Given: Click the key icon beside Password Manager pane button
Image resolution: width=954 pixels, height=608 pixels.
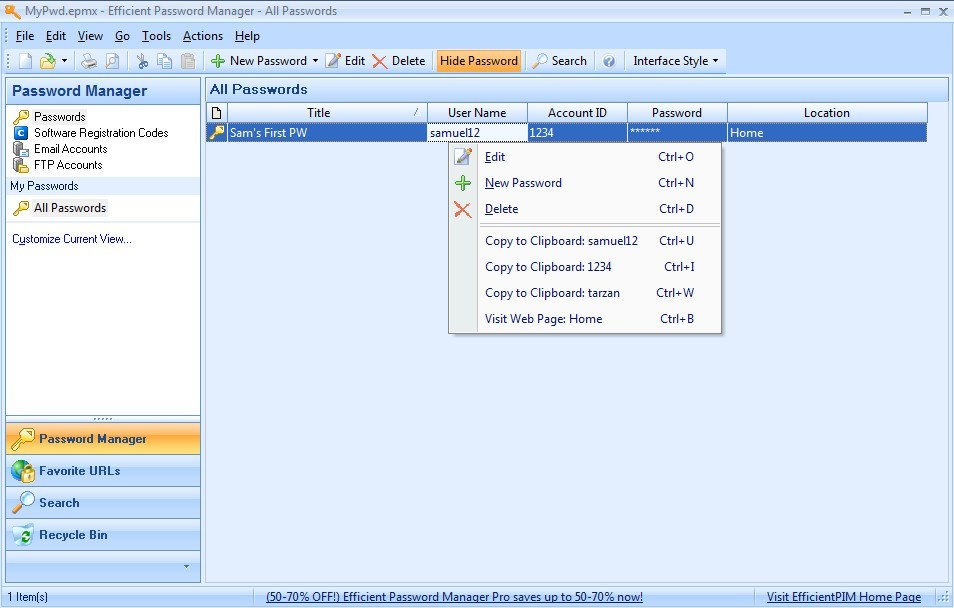Looking at the screenshot, I should 23,439.
